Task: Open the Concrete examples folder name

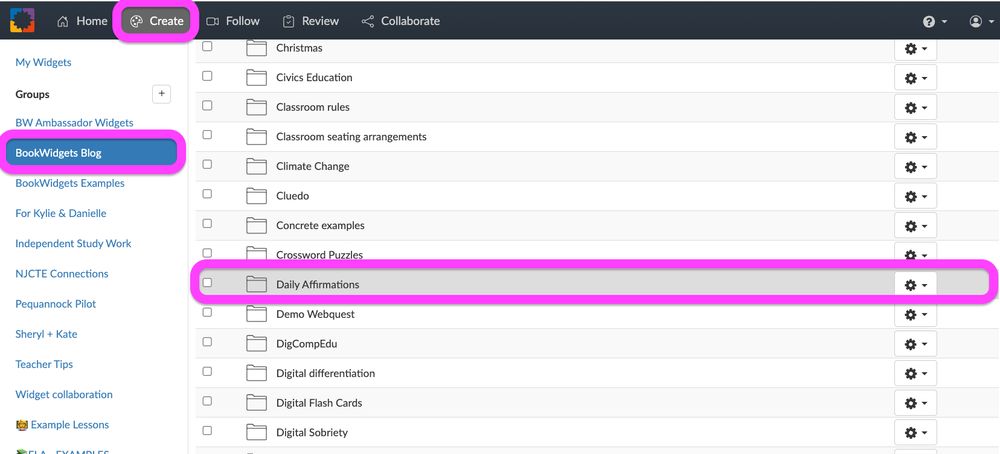Action: 320,225
